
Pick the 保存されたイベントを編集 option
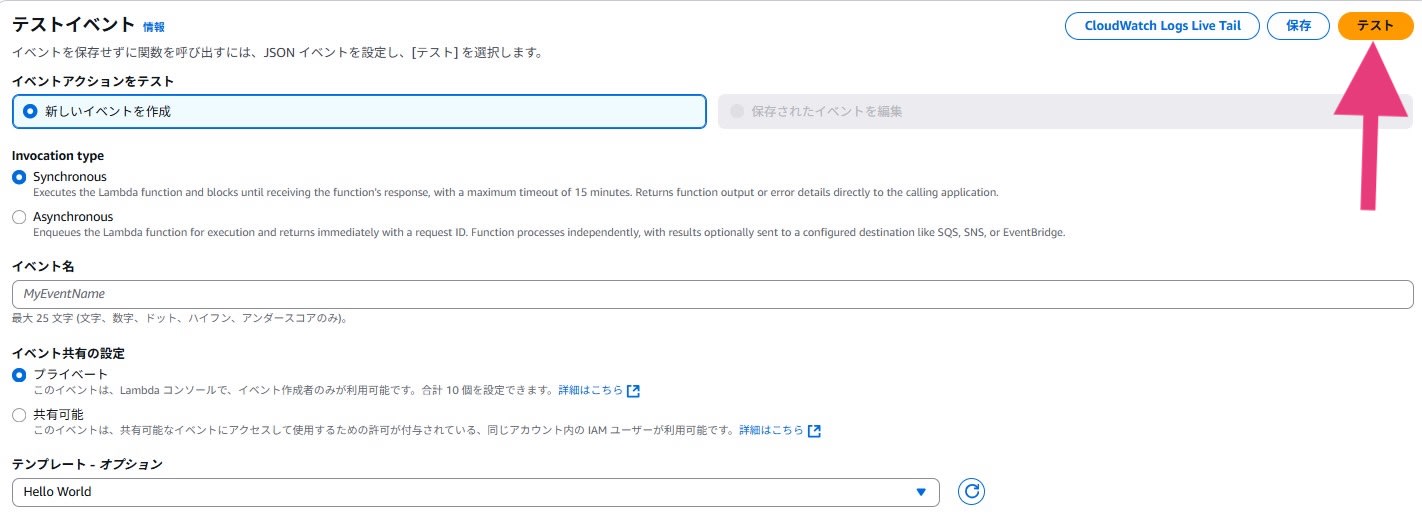[x=738, y=111]
